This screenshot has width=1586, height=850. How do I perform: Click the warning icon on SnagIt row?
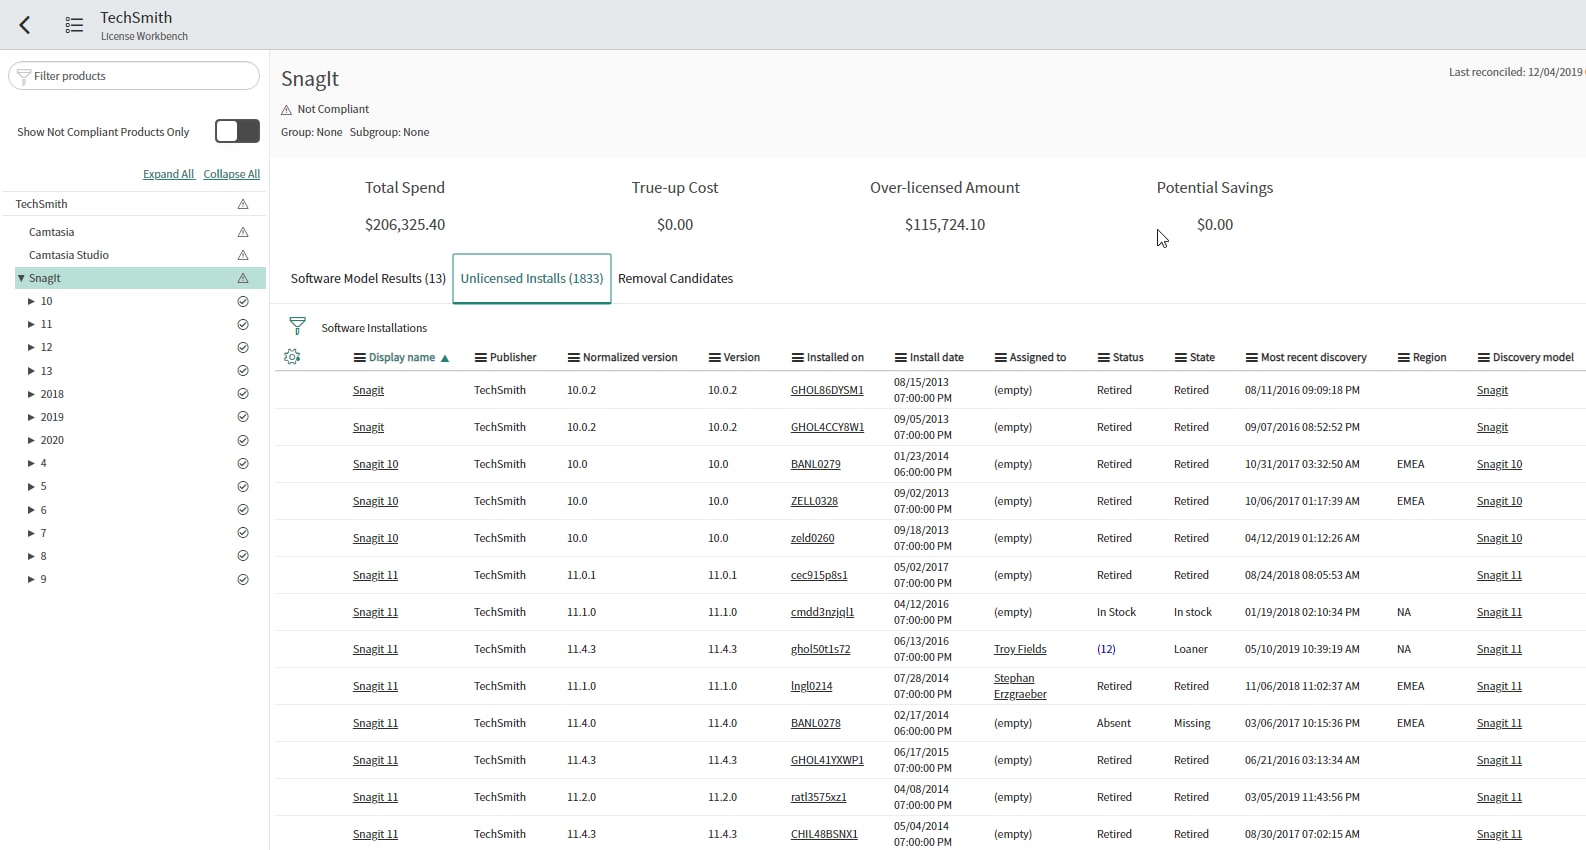[x=242, y=278]
